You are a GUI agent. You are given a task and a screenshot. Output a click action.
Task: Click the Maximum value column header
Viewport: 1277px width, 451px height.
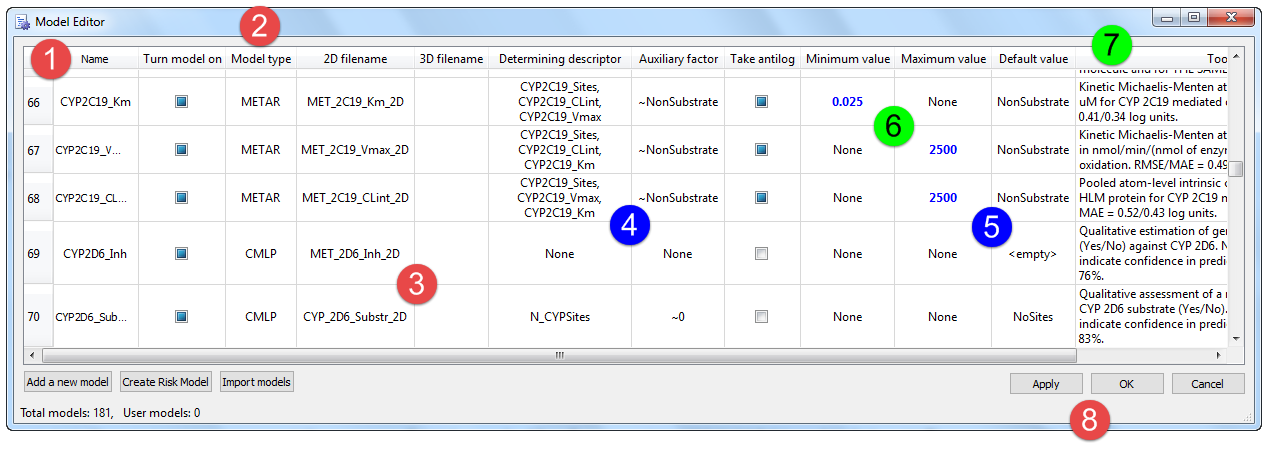coord(943,59)
